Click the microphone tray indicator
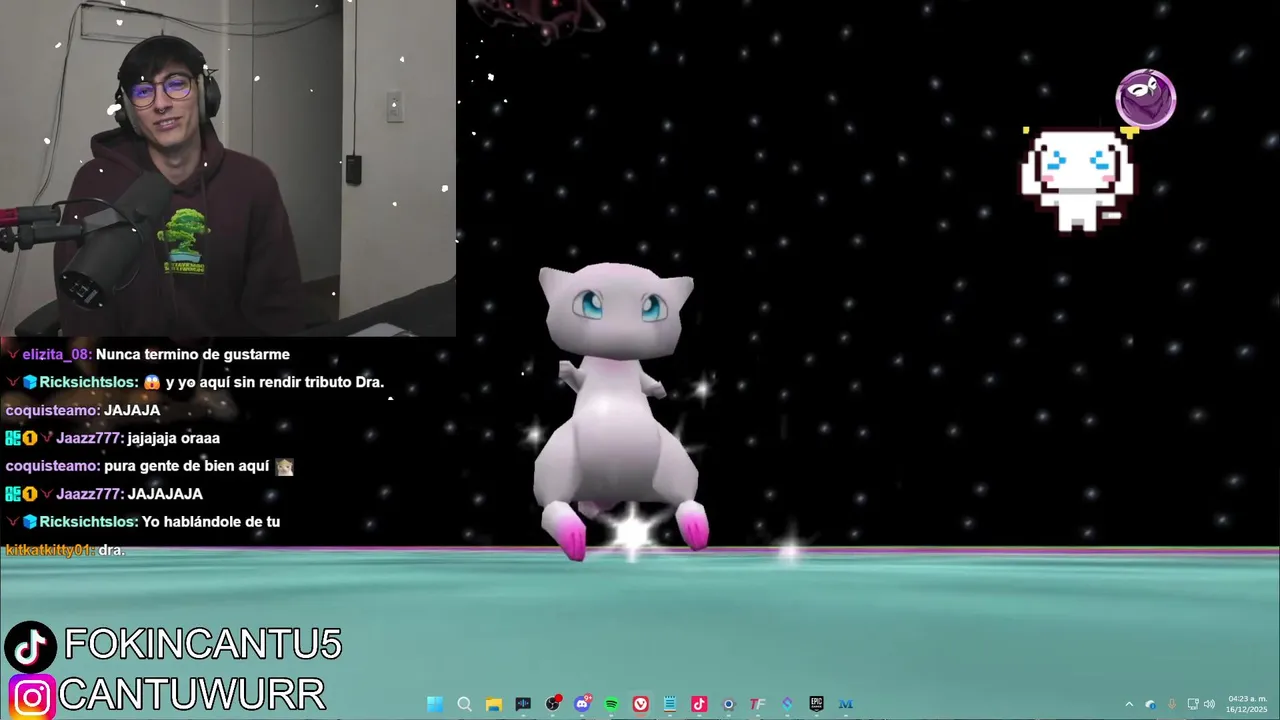The image size is (1280, 720). pyautogui.click(x=1172, y=704)
